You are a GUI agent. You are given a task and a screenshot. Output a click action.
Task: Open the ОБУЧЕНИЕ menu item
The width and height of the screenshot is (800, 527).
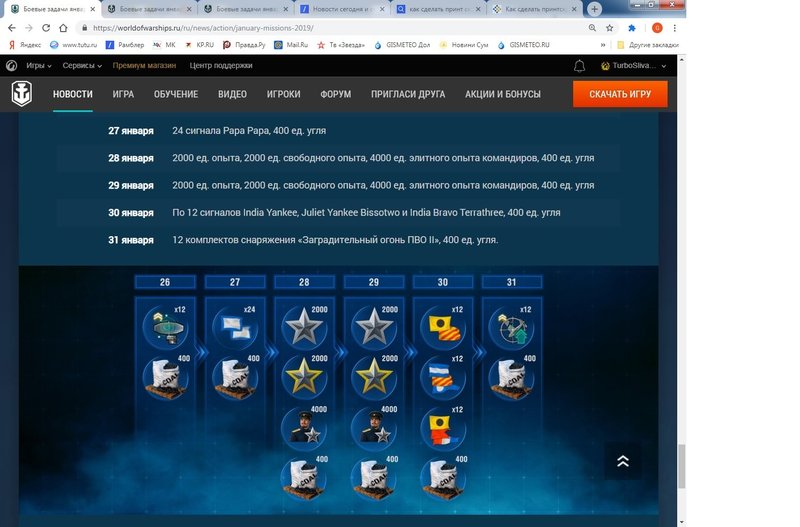click(176, 94)
